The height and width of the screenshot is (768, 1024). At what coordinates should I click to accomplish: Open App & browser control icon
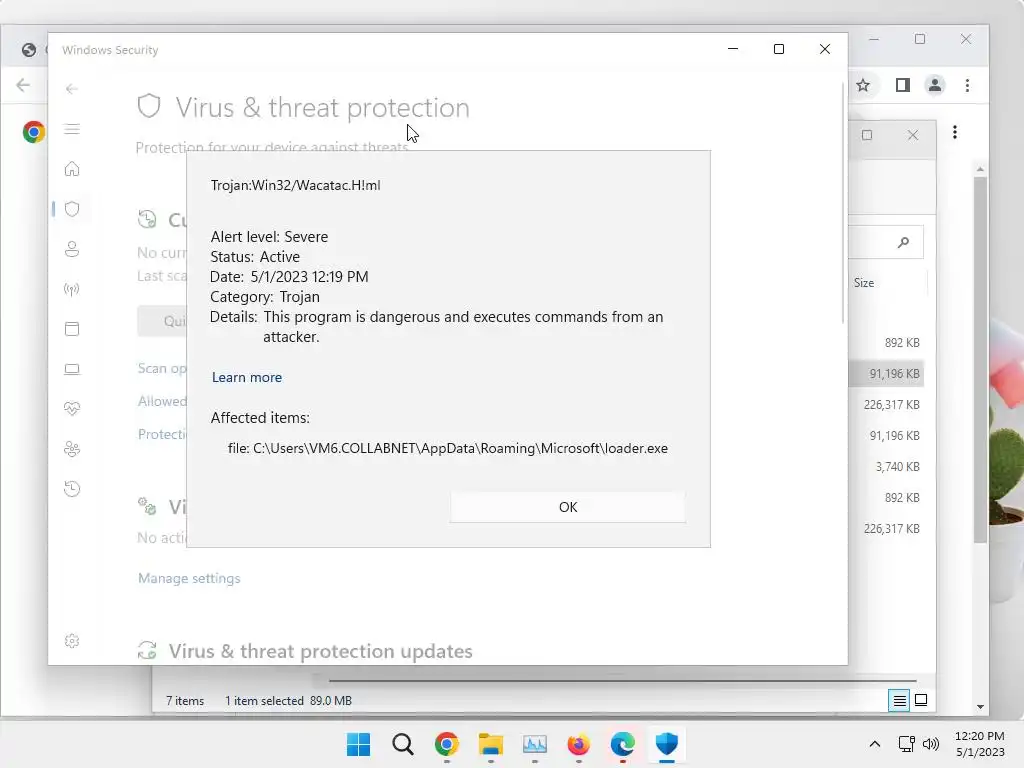coord(72,328)
